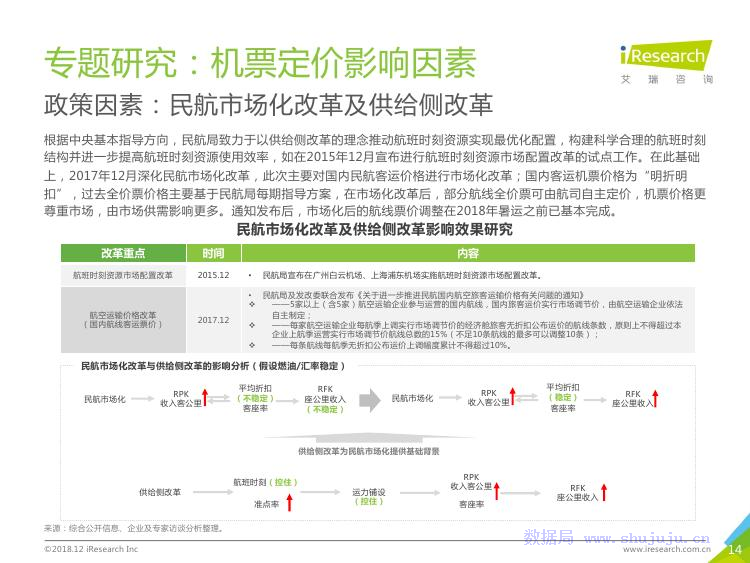Screen dimensions: 750x563
Task: Select subtitle 政策因素：民航市场化改革及供给侧改革
Action: tap(268, 105)
